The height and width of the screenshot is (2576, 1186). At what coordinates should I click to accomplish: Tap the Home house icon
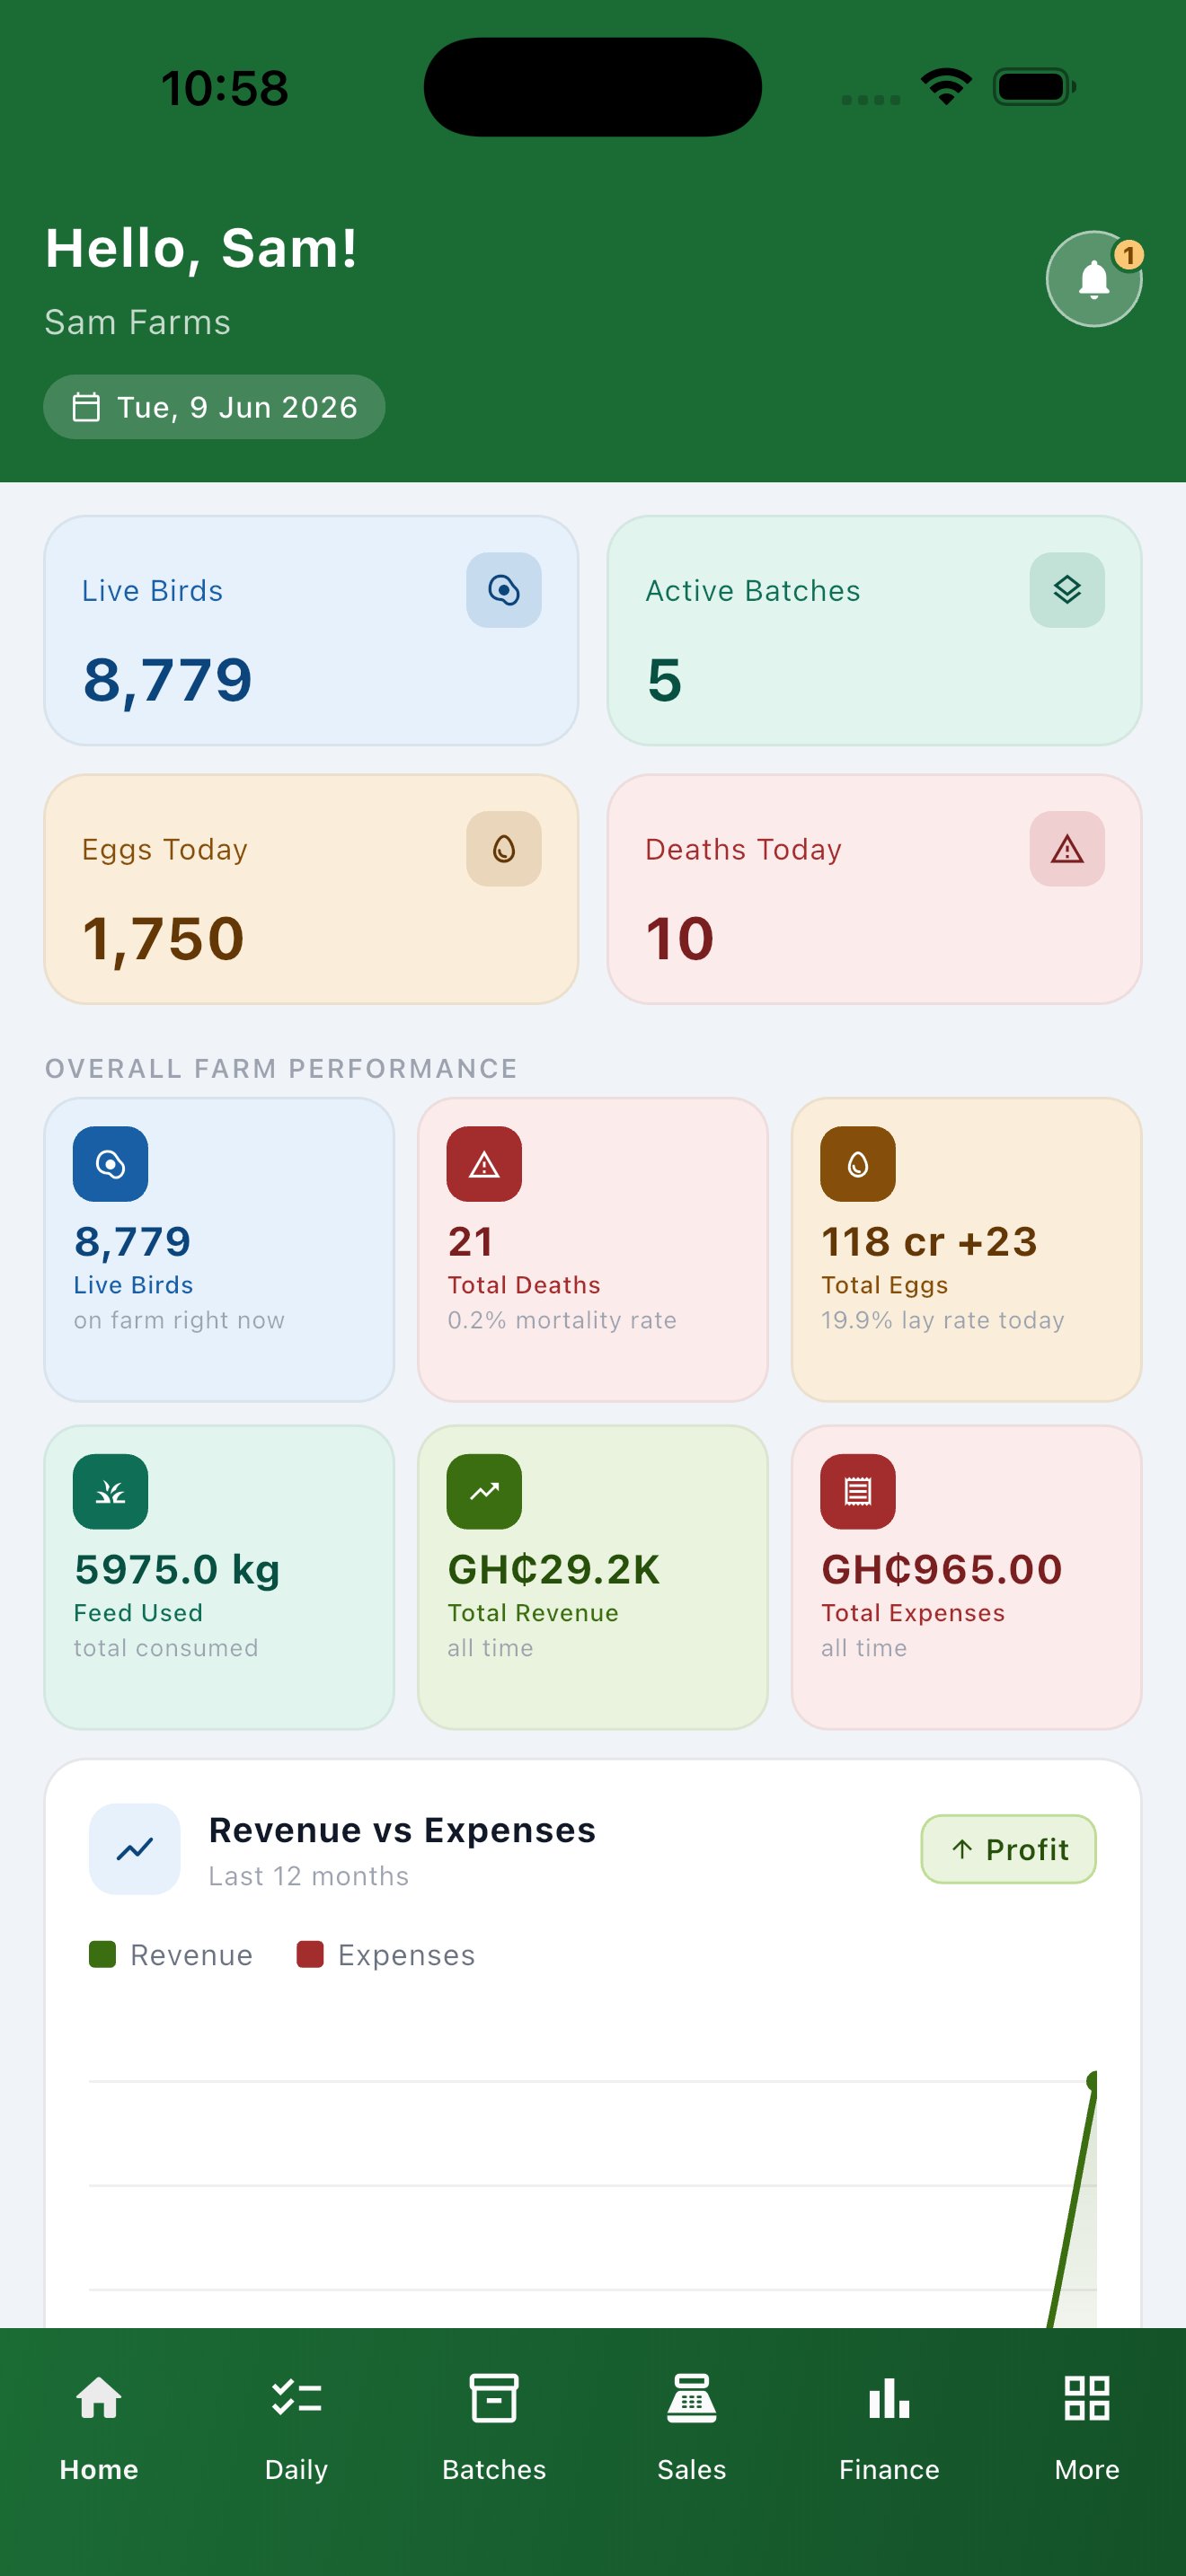(99, 2398)
